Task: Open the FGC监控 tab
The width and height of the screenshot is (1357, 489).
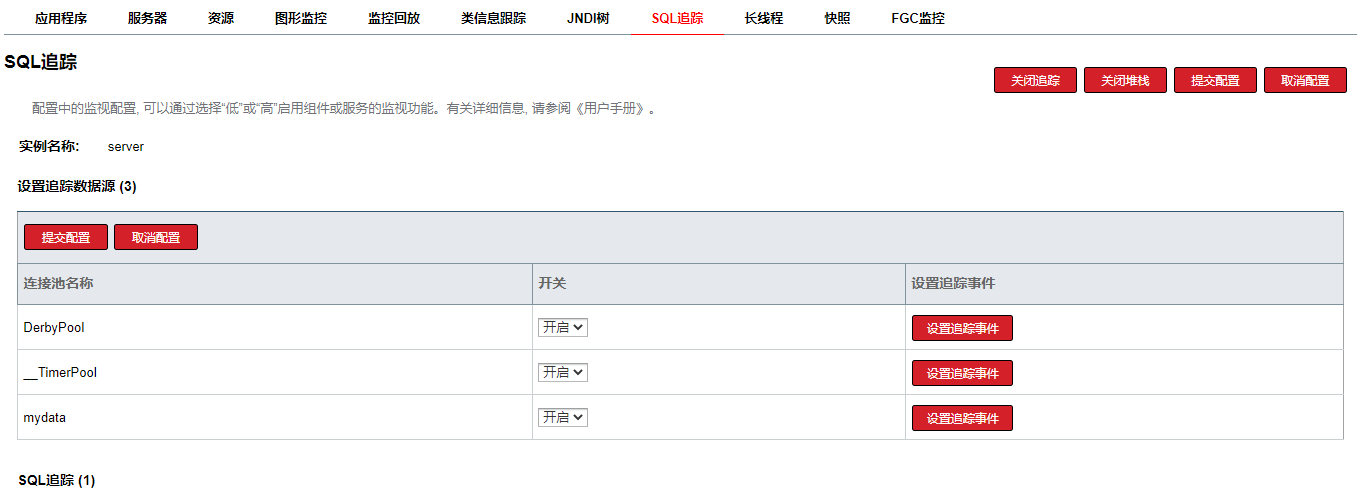Action: pos(918,18)
